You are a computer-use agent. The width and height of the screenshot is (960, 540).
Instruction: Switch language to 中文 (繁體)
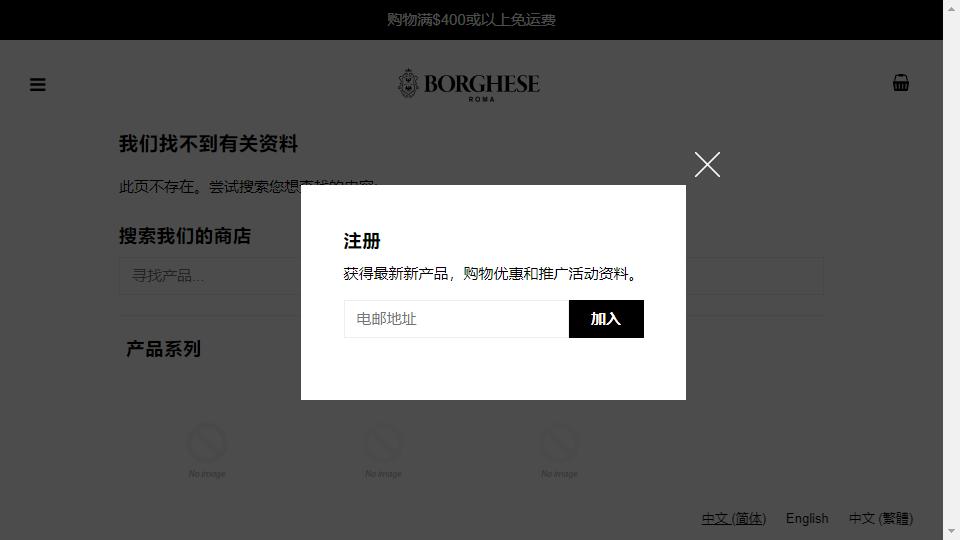(881, 519)
